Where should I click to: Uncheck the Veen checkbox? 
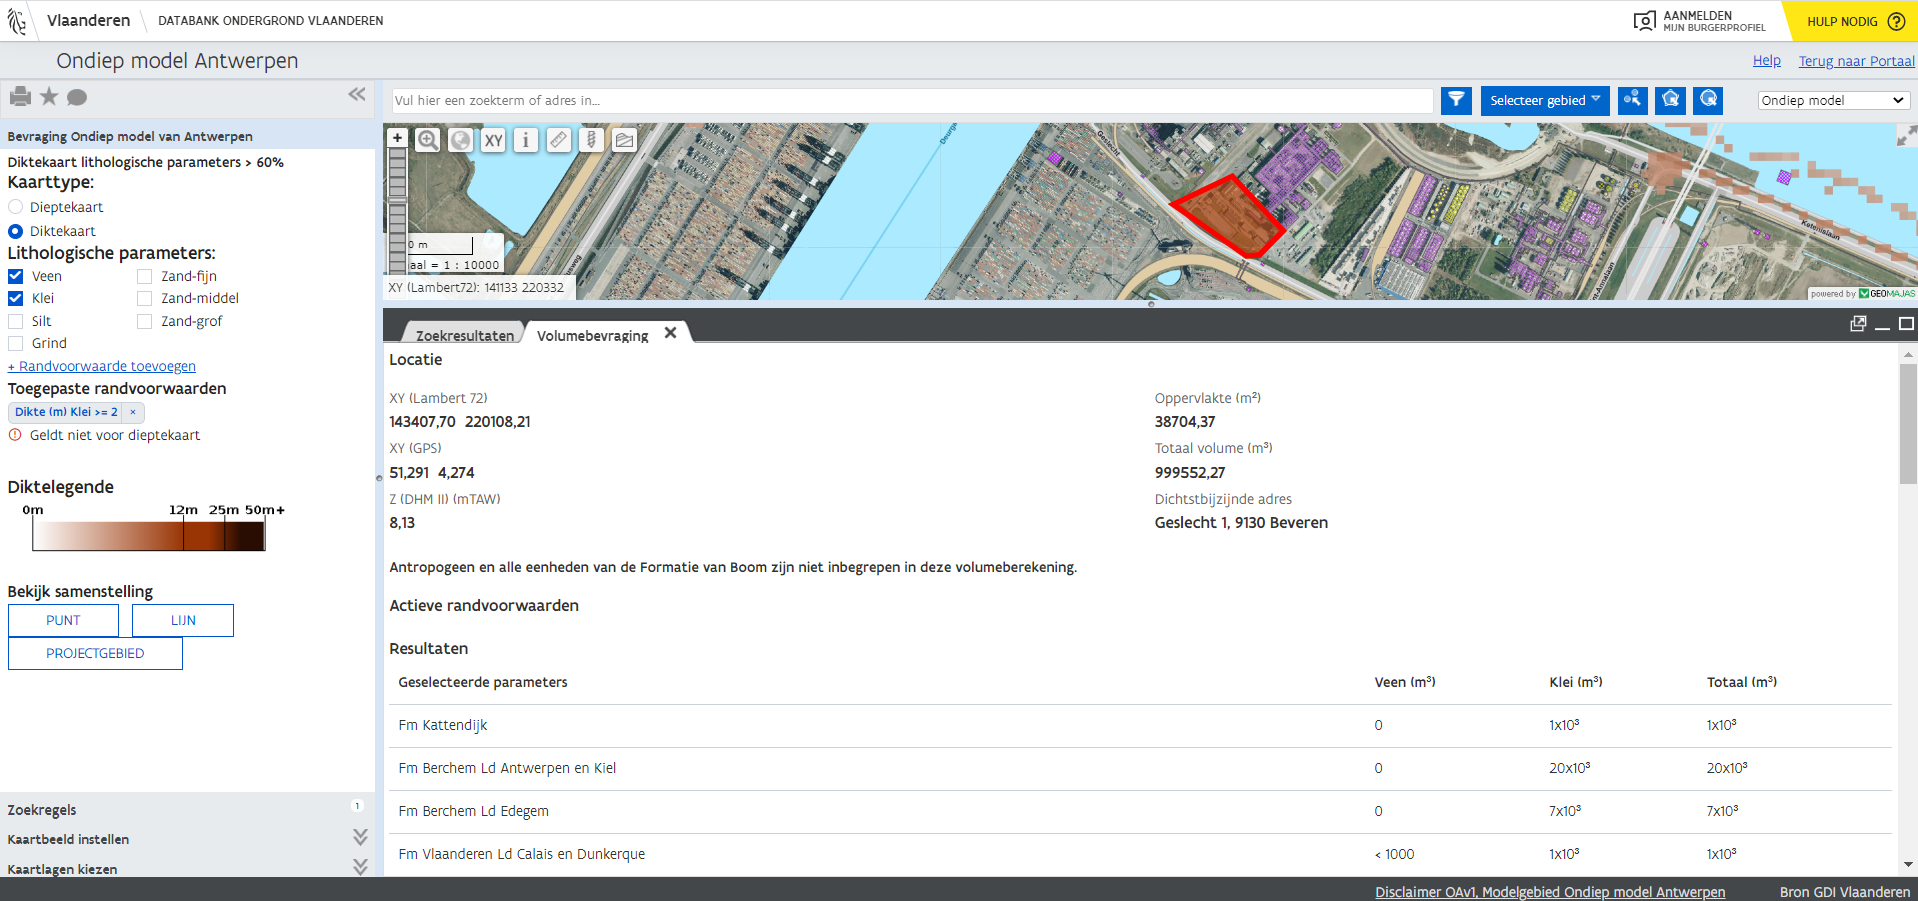coord(16,276)
